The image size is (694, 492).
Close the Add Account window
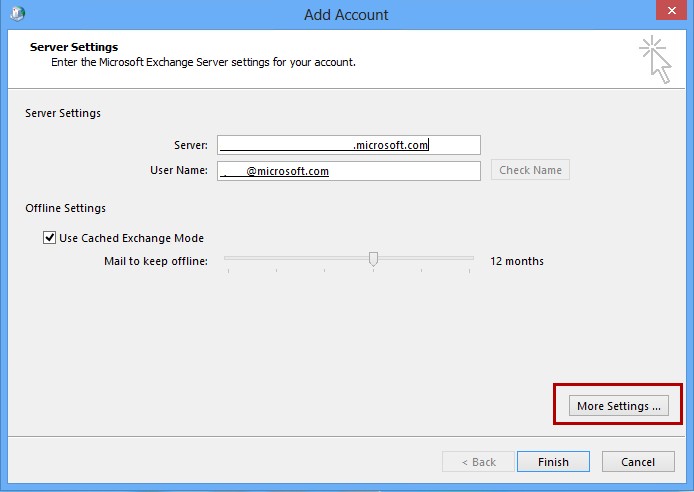click(x=671, y=10)
